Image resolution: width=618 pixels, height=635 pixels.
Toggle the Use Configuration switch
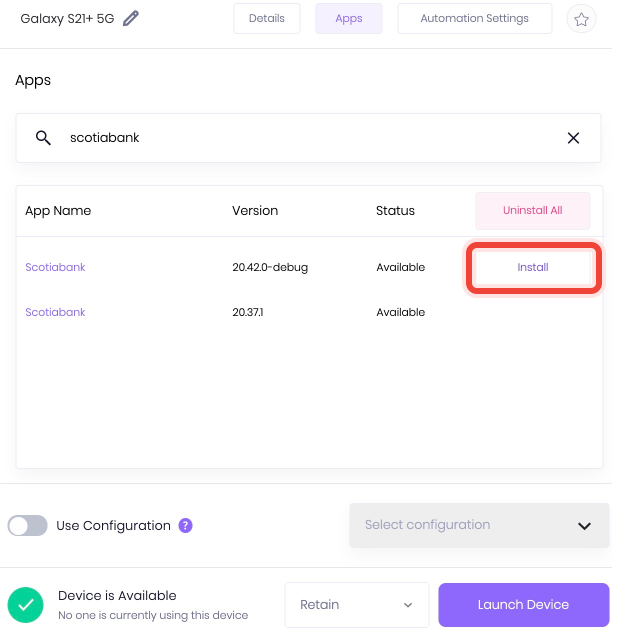(x=28, y=526)
